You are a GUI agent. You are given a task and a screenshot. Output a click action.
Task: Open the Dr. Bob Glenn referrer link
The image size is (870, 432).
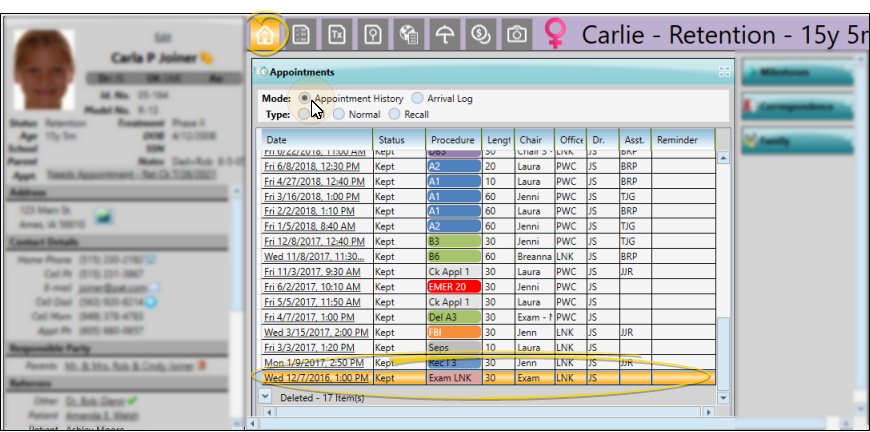point(94,400)
